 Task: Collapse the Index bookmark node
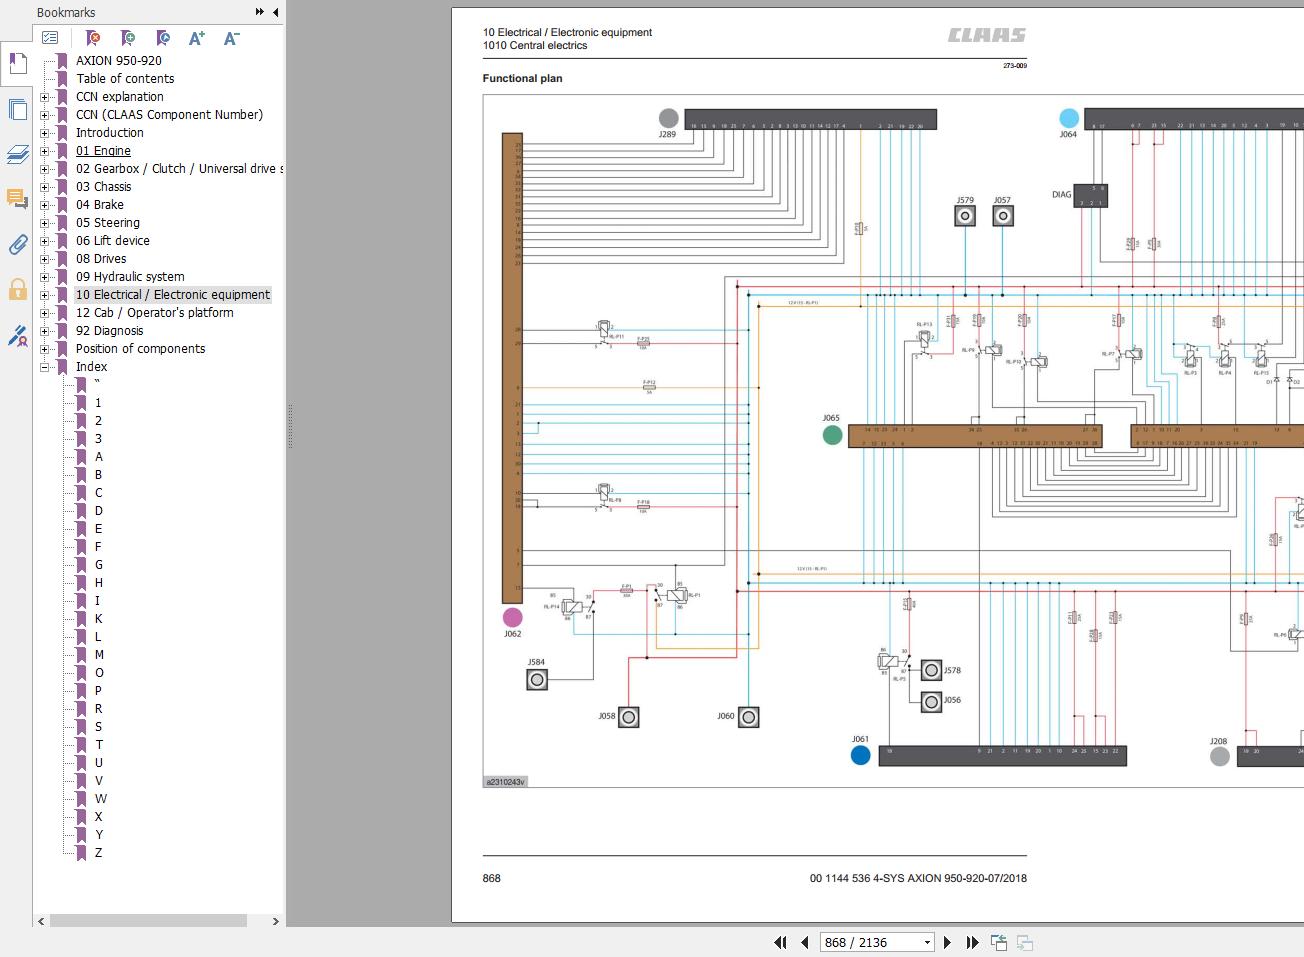pos(44,367)
